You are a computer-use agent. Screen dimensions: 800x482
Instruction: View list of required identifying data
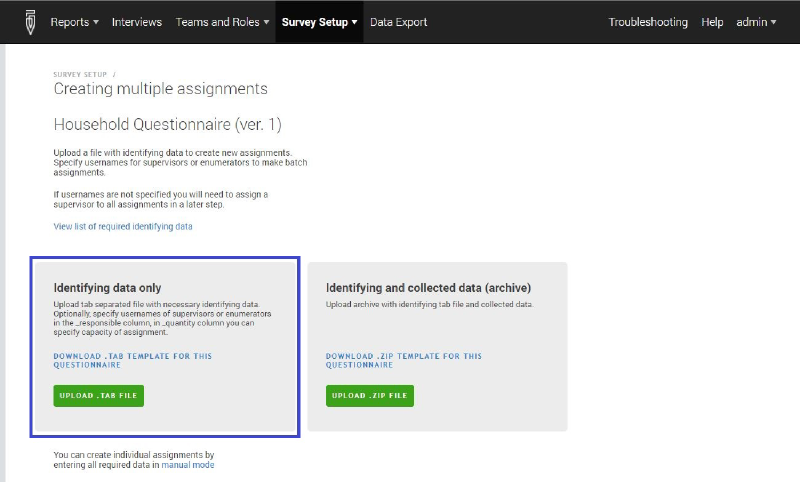pos(123,227)
